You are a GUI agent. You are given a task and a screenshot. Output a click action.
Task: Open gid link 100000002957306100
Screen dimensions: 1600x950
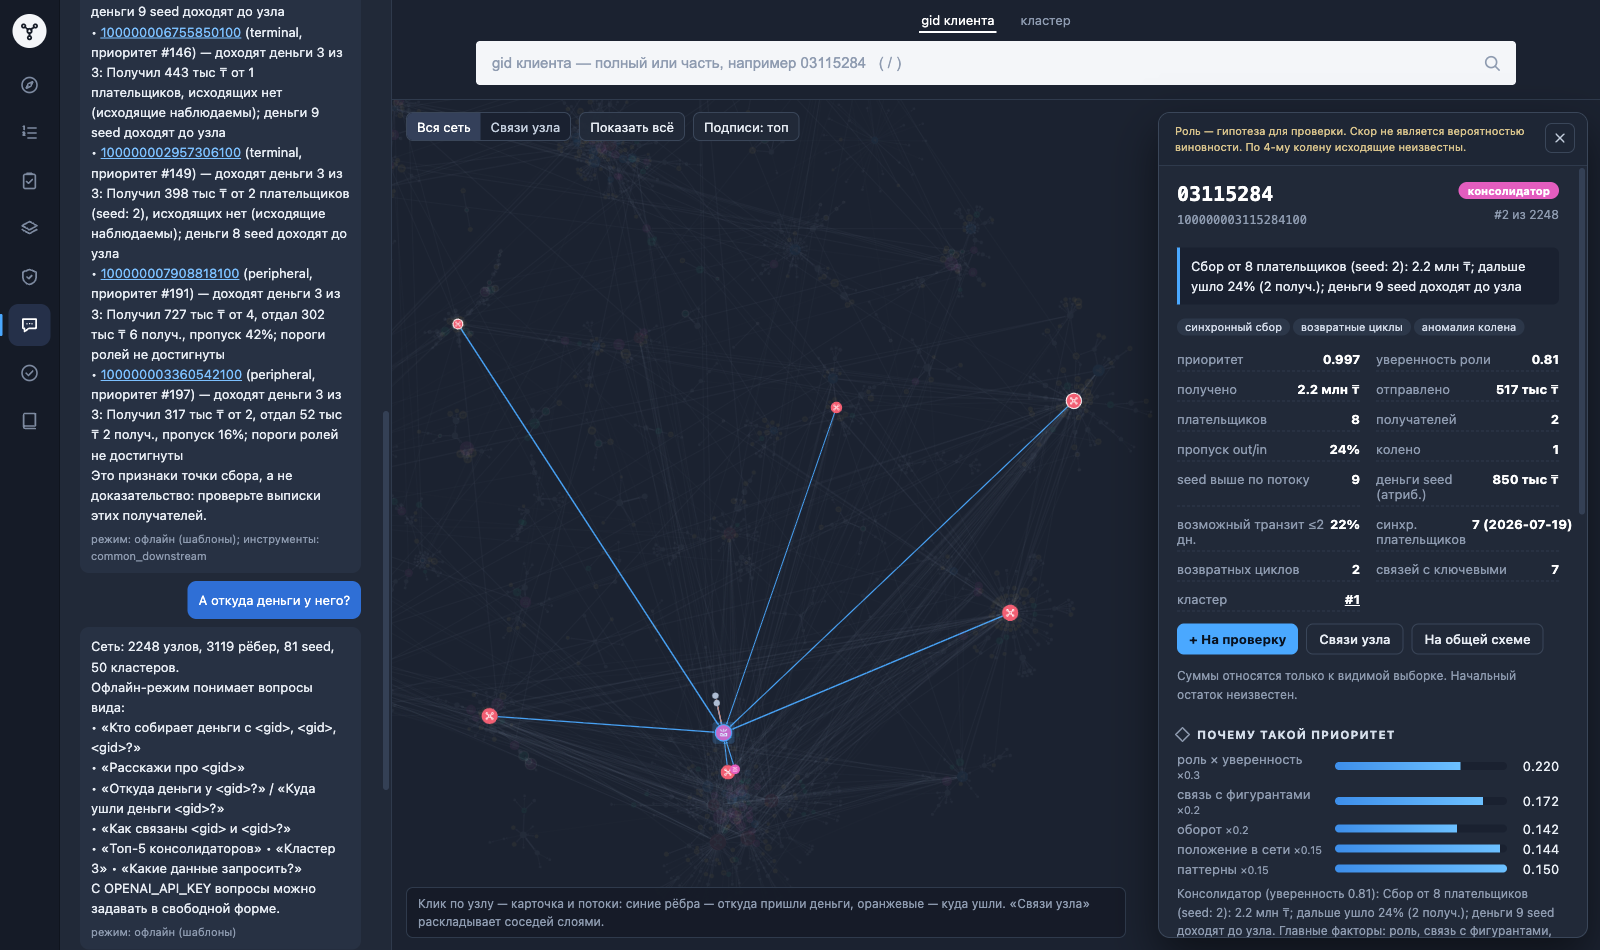(x=171, y=152)
